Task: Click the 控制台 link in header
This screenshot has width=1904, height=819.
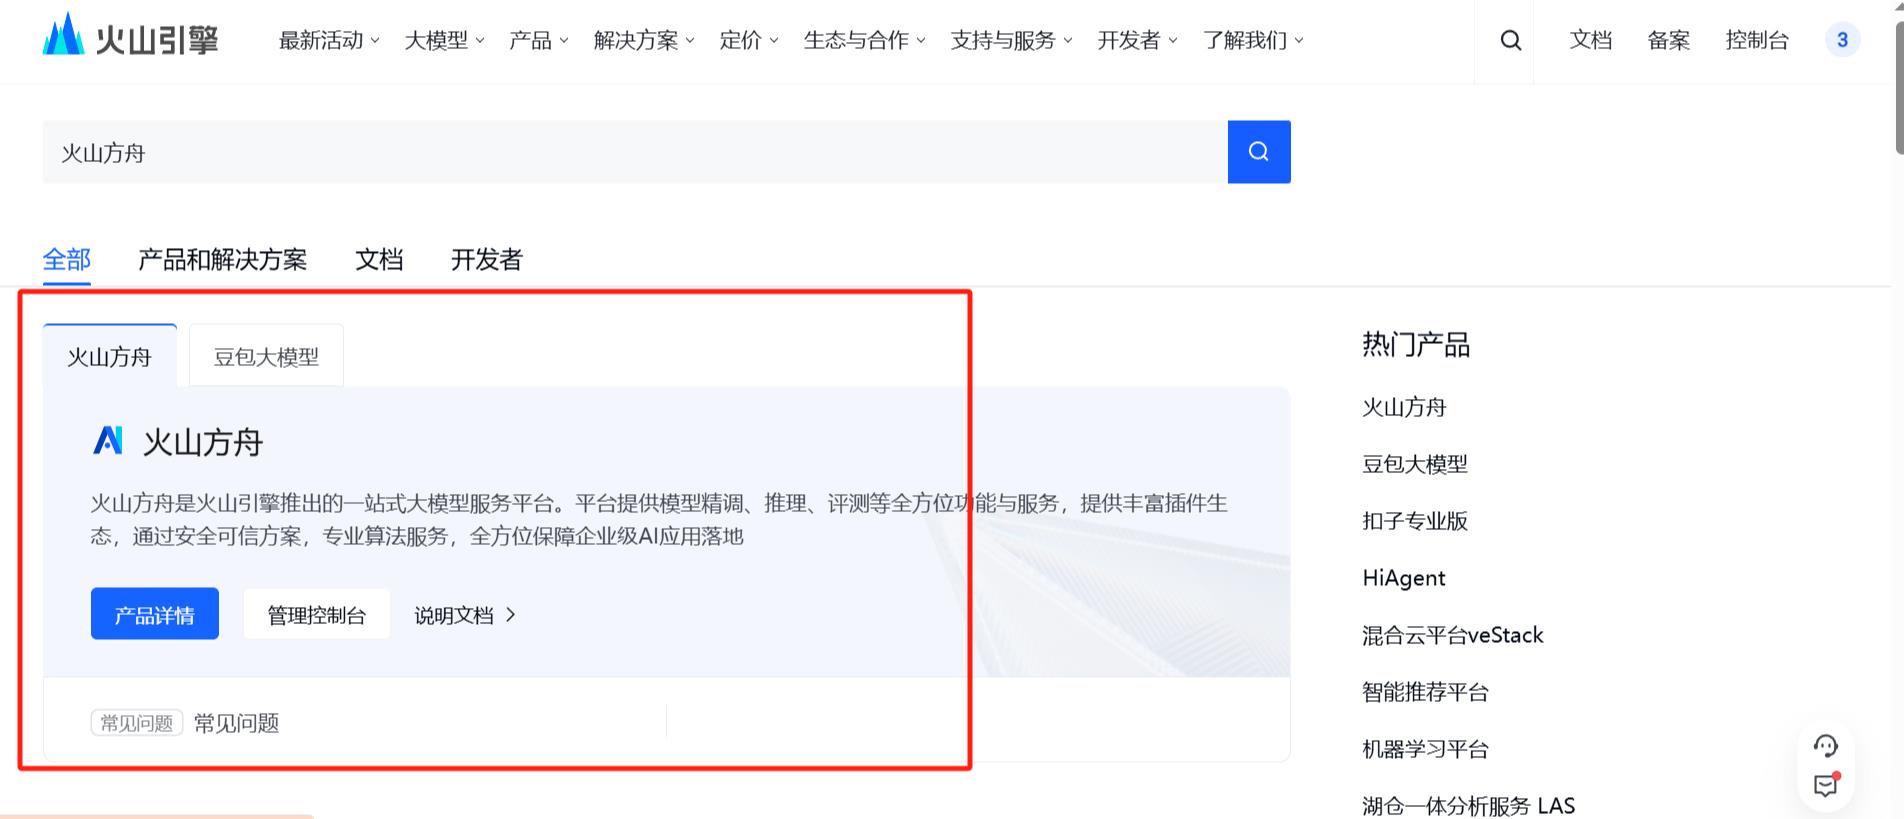Action: click(1756, 41)
